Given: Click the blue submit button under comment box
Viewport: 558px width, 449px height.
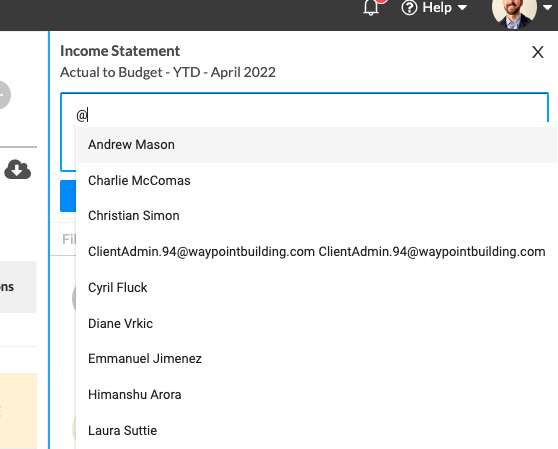Looking at the screenshot, I should point(68,196).
